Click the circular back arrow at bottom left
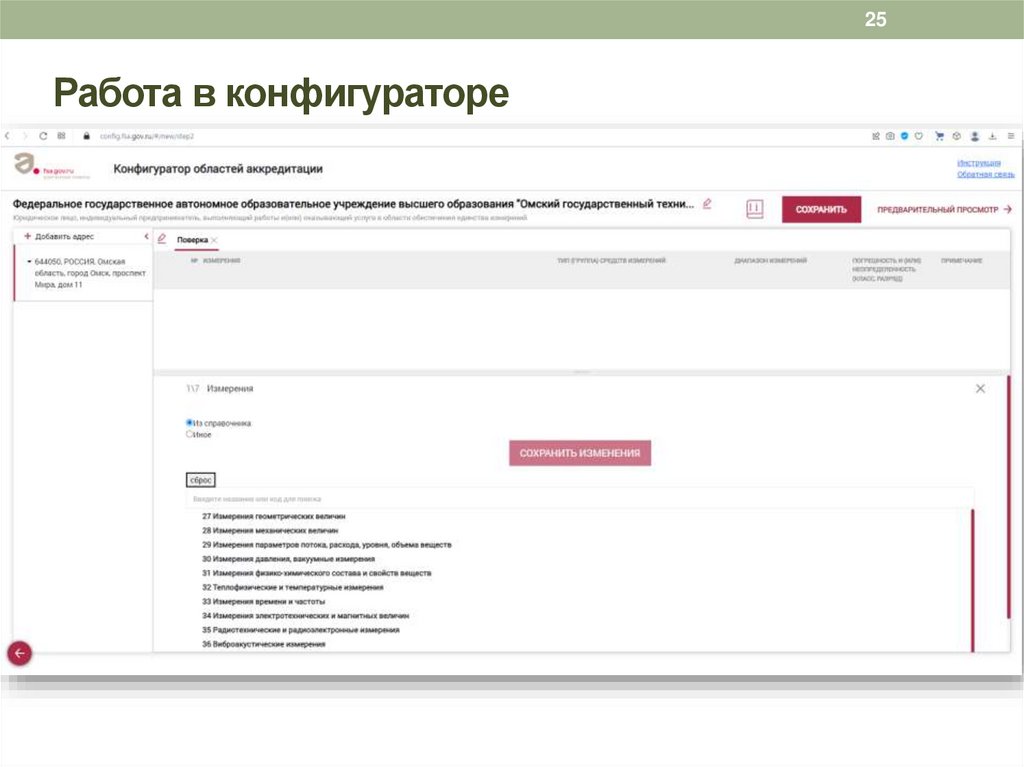Screen dimensions: 1024x767 tap(19, 652)
